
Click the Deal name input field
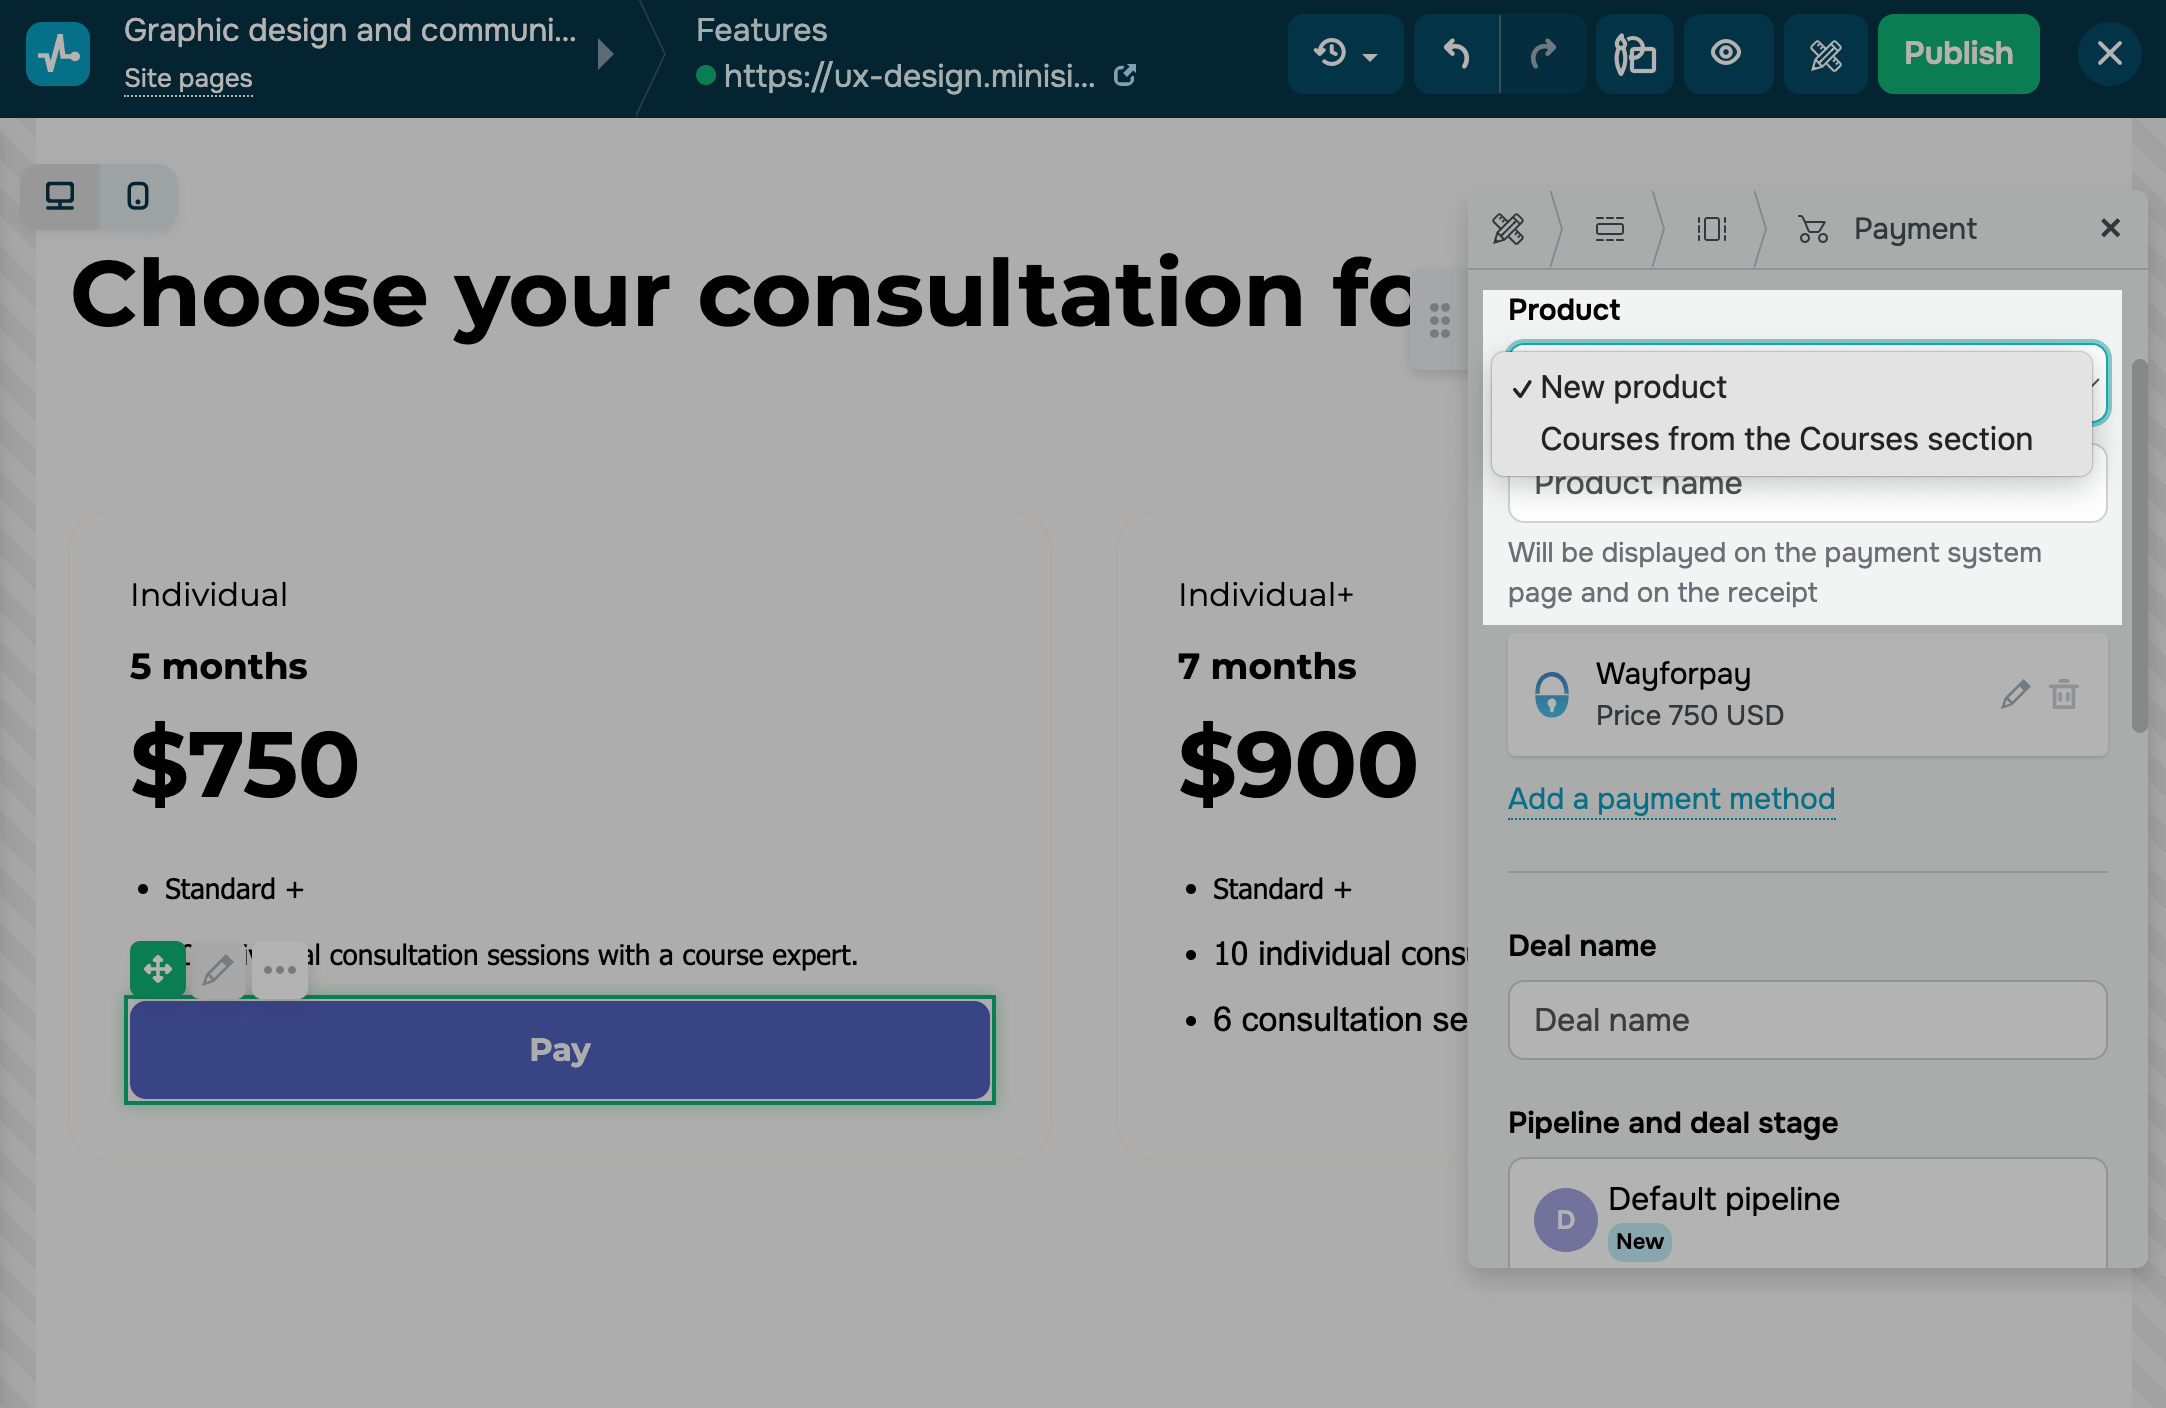pyautogui.click(x=1807, y=1020)
